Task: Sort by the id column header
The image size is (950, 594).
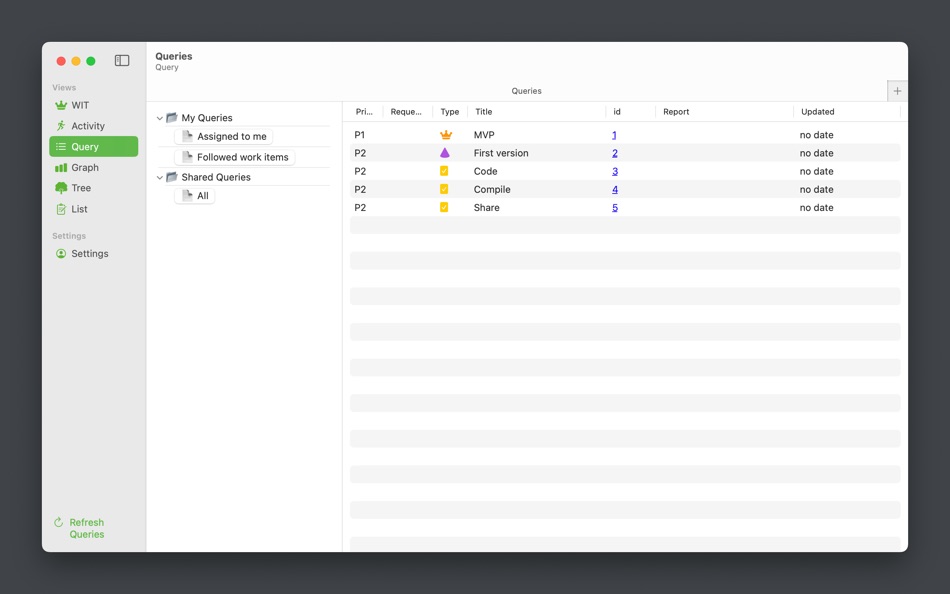Action: click(x=617, y=112)
